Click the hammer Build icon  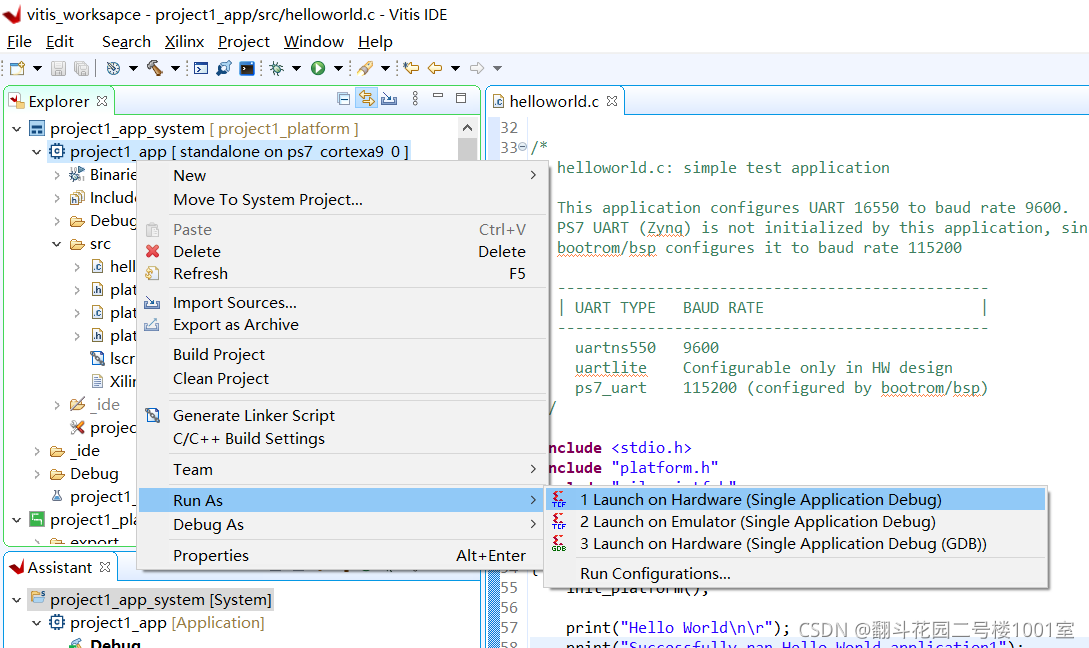click(x=154, y=68)
